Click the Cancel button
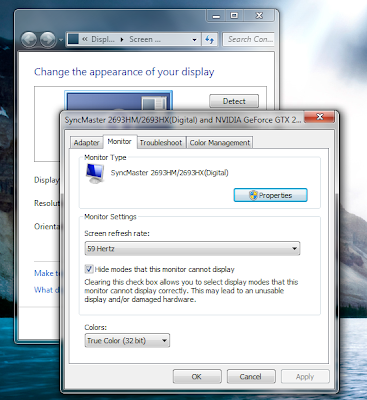The width and height of the screenshot is (367, 400). pyautogui.click(x=251, y=377)
